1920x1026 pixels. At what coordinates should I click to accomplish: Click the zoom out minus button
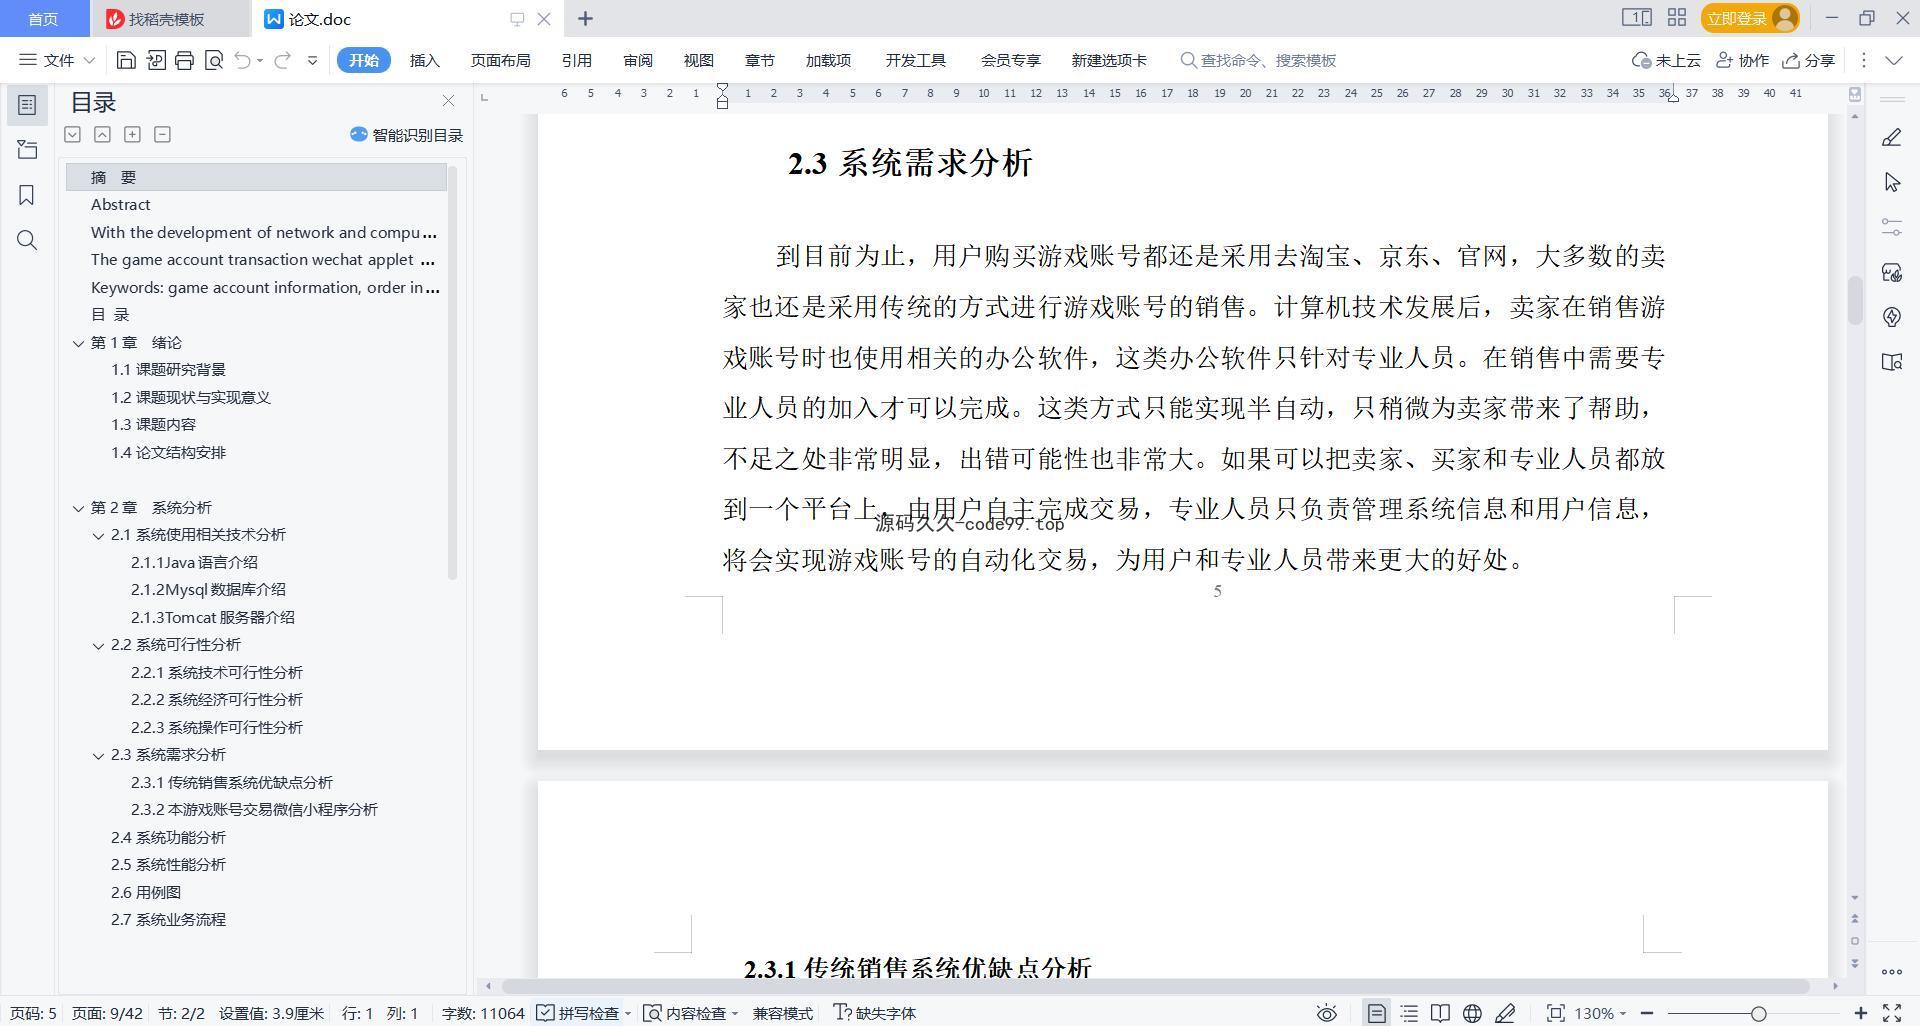coord(1647,1013)
